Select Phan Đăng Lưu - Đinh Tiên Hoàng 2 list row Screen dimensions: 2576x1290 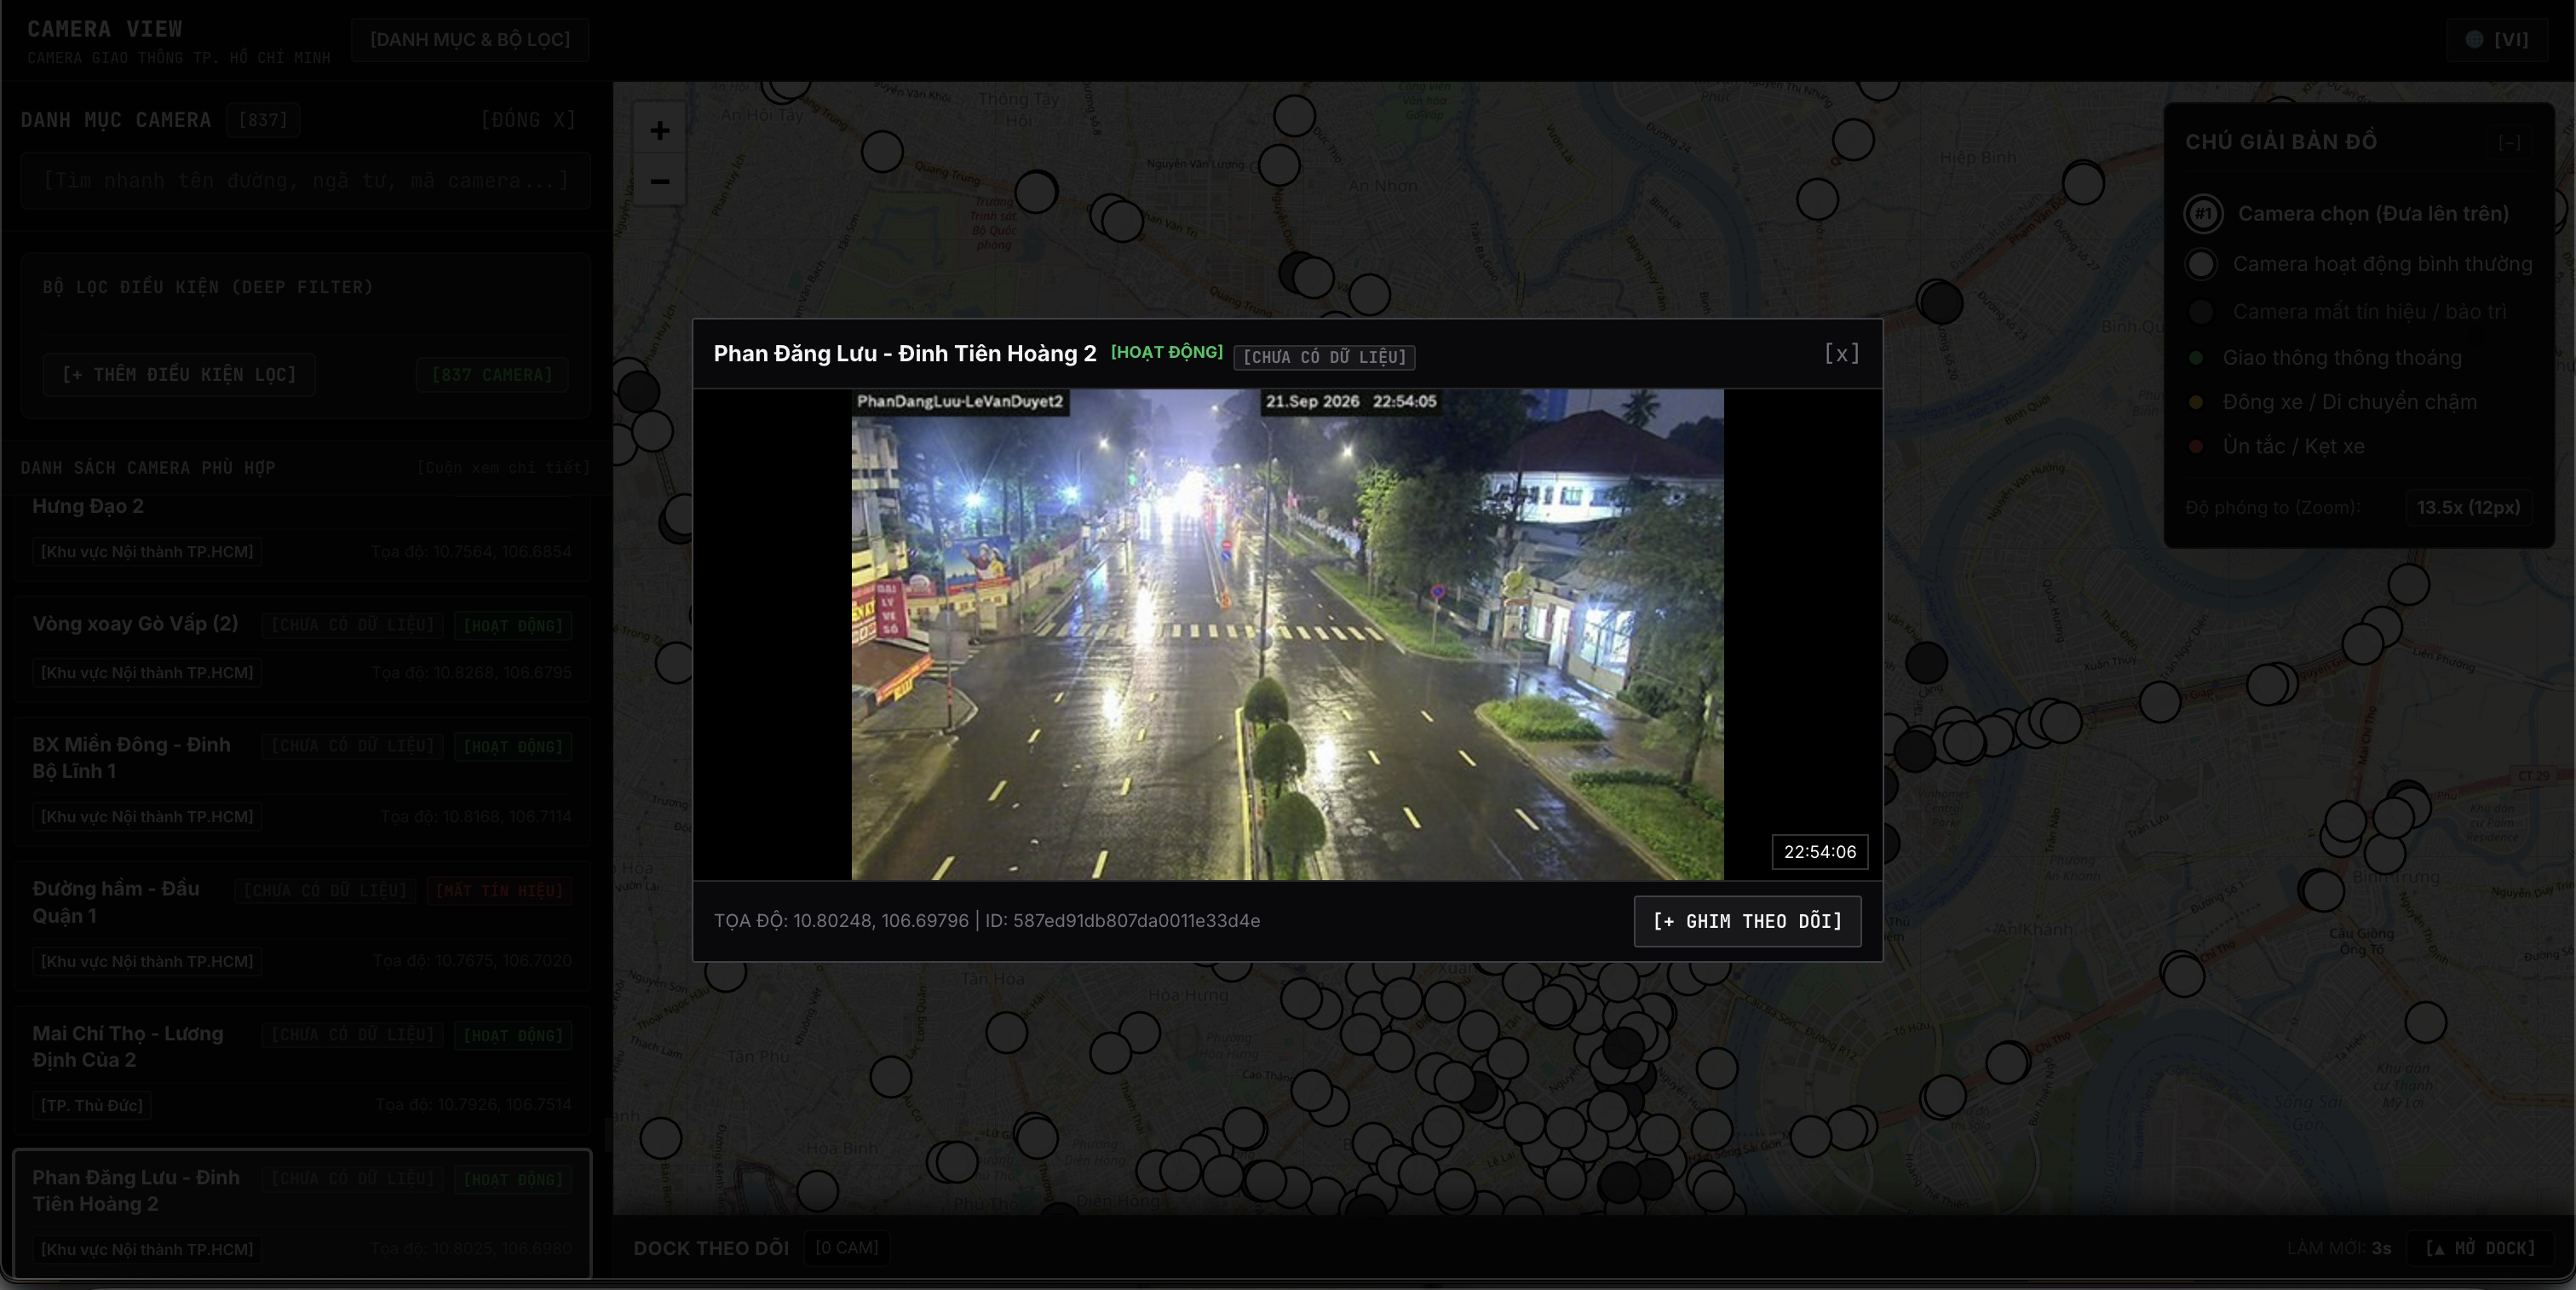click(302, 1213)
